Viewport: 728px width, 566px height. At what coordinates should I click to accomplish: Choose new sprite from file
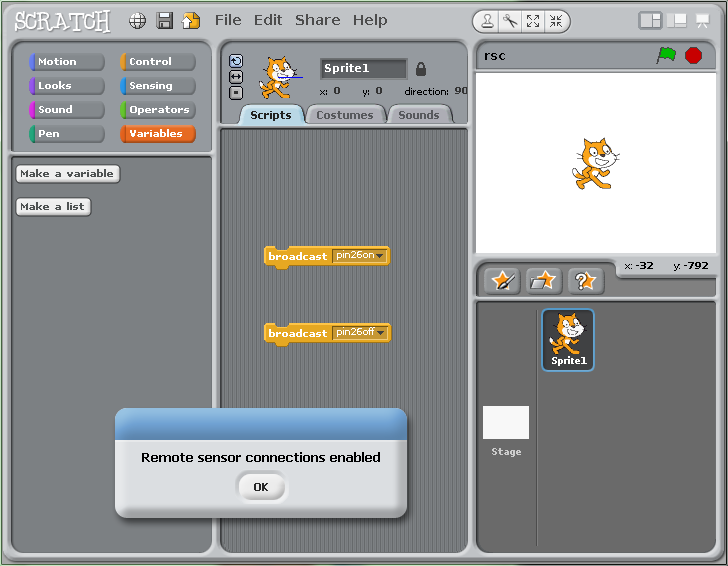click(544, 281)
